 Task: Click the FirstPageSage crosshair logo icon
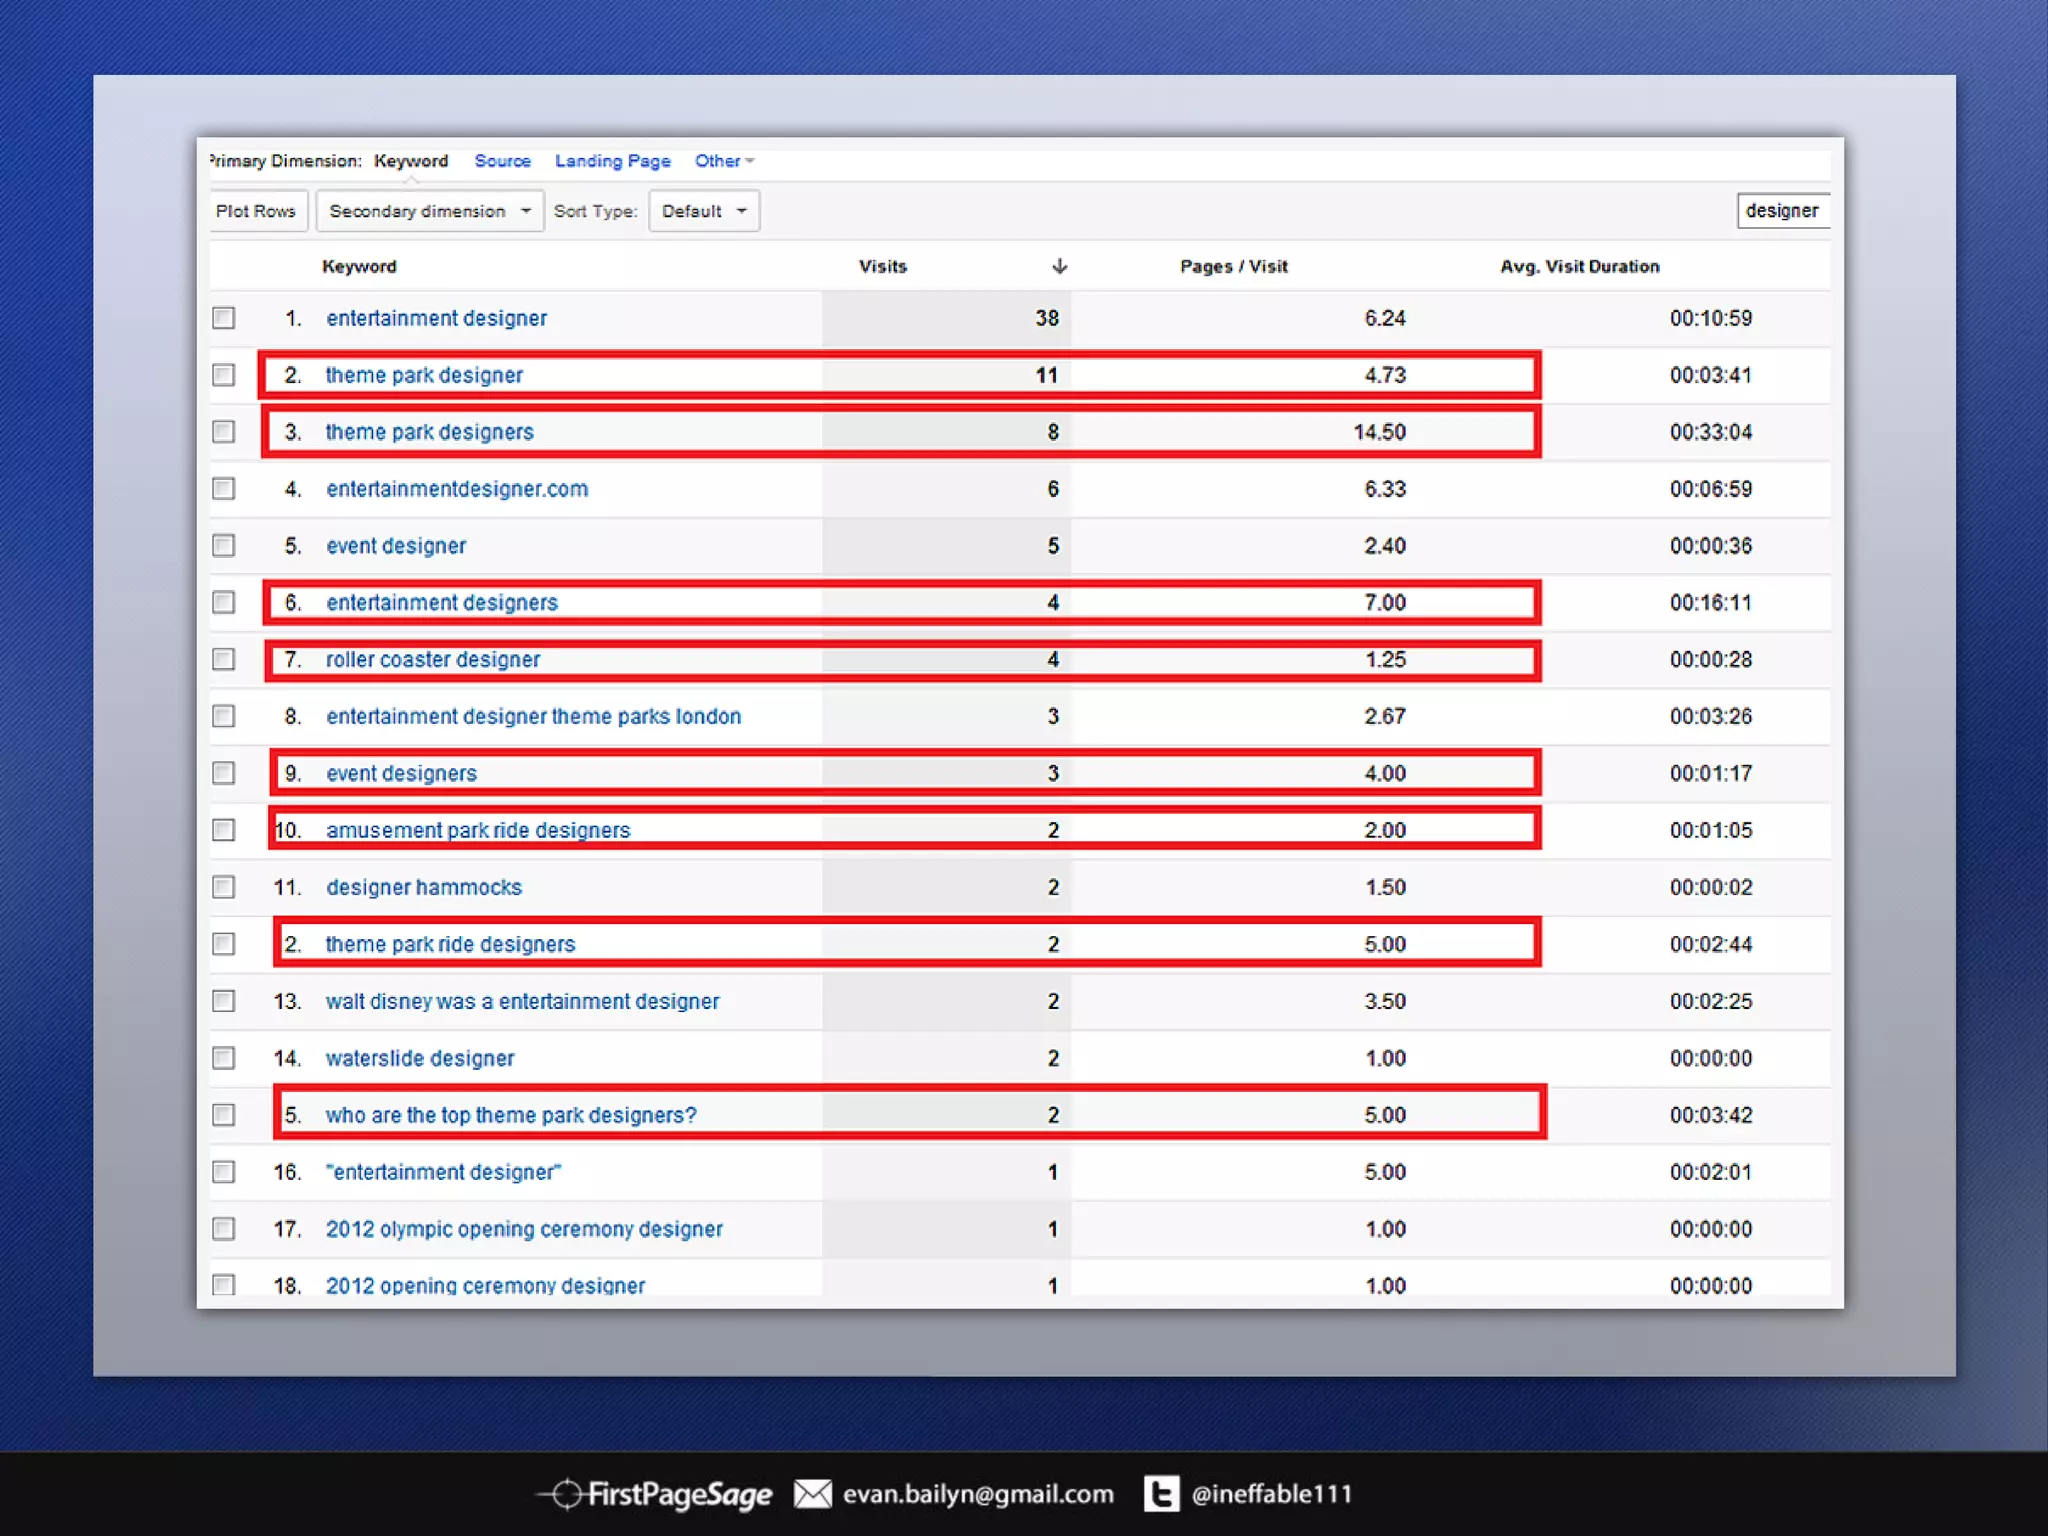click(566, 1494)
